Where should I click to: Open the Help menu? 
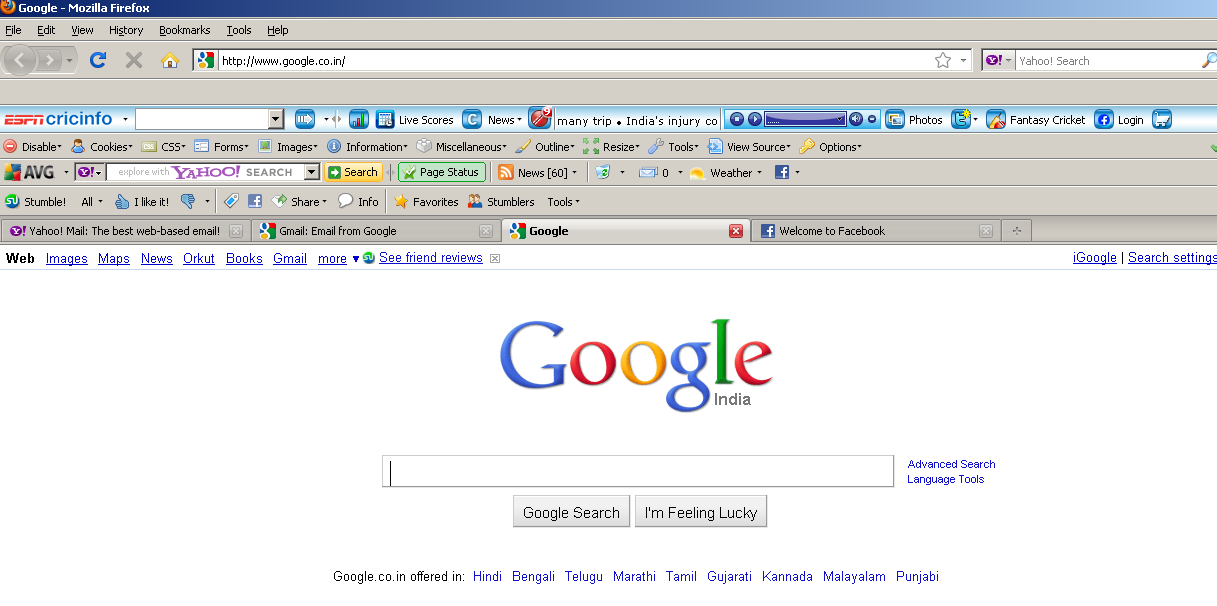278,30
